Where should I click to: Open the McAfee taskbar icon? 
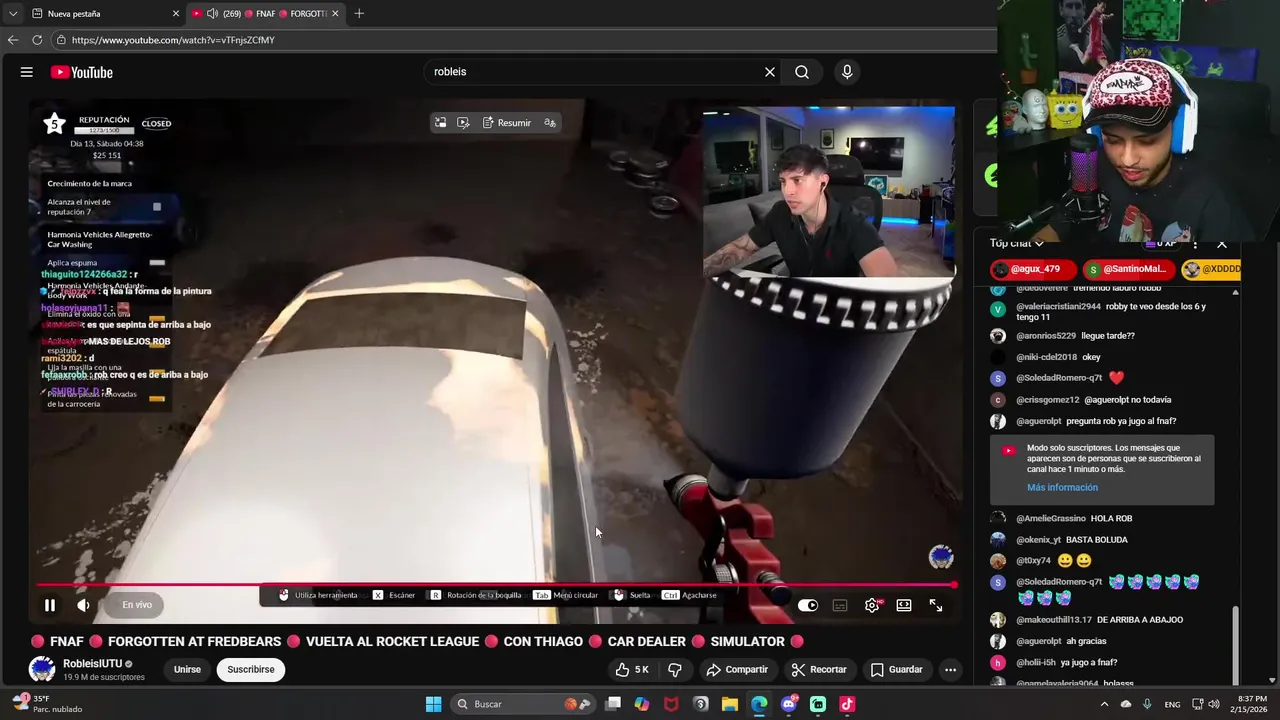671,704
